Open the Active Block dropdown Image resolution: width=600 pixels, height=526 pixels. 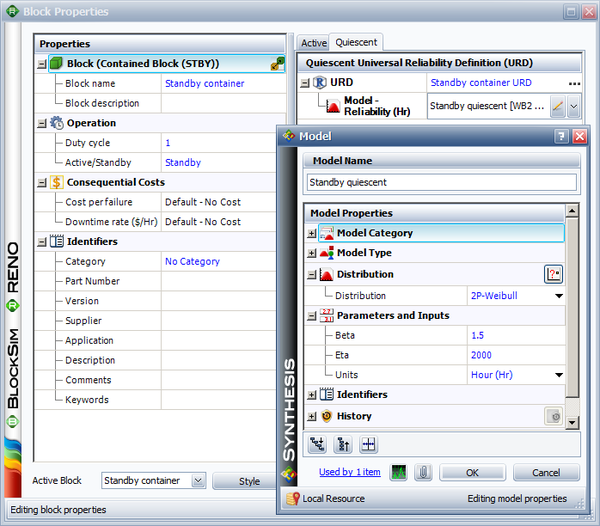[x=197, y=481]
